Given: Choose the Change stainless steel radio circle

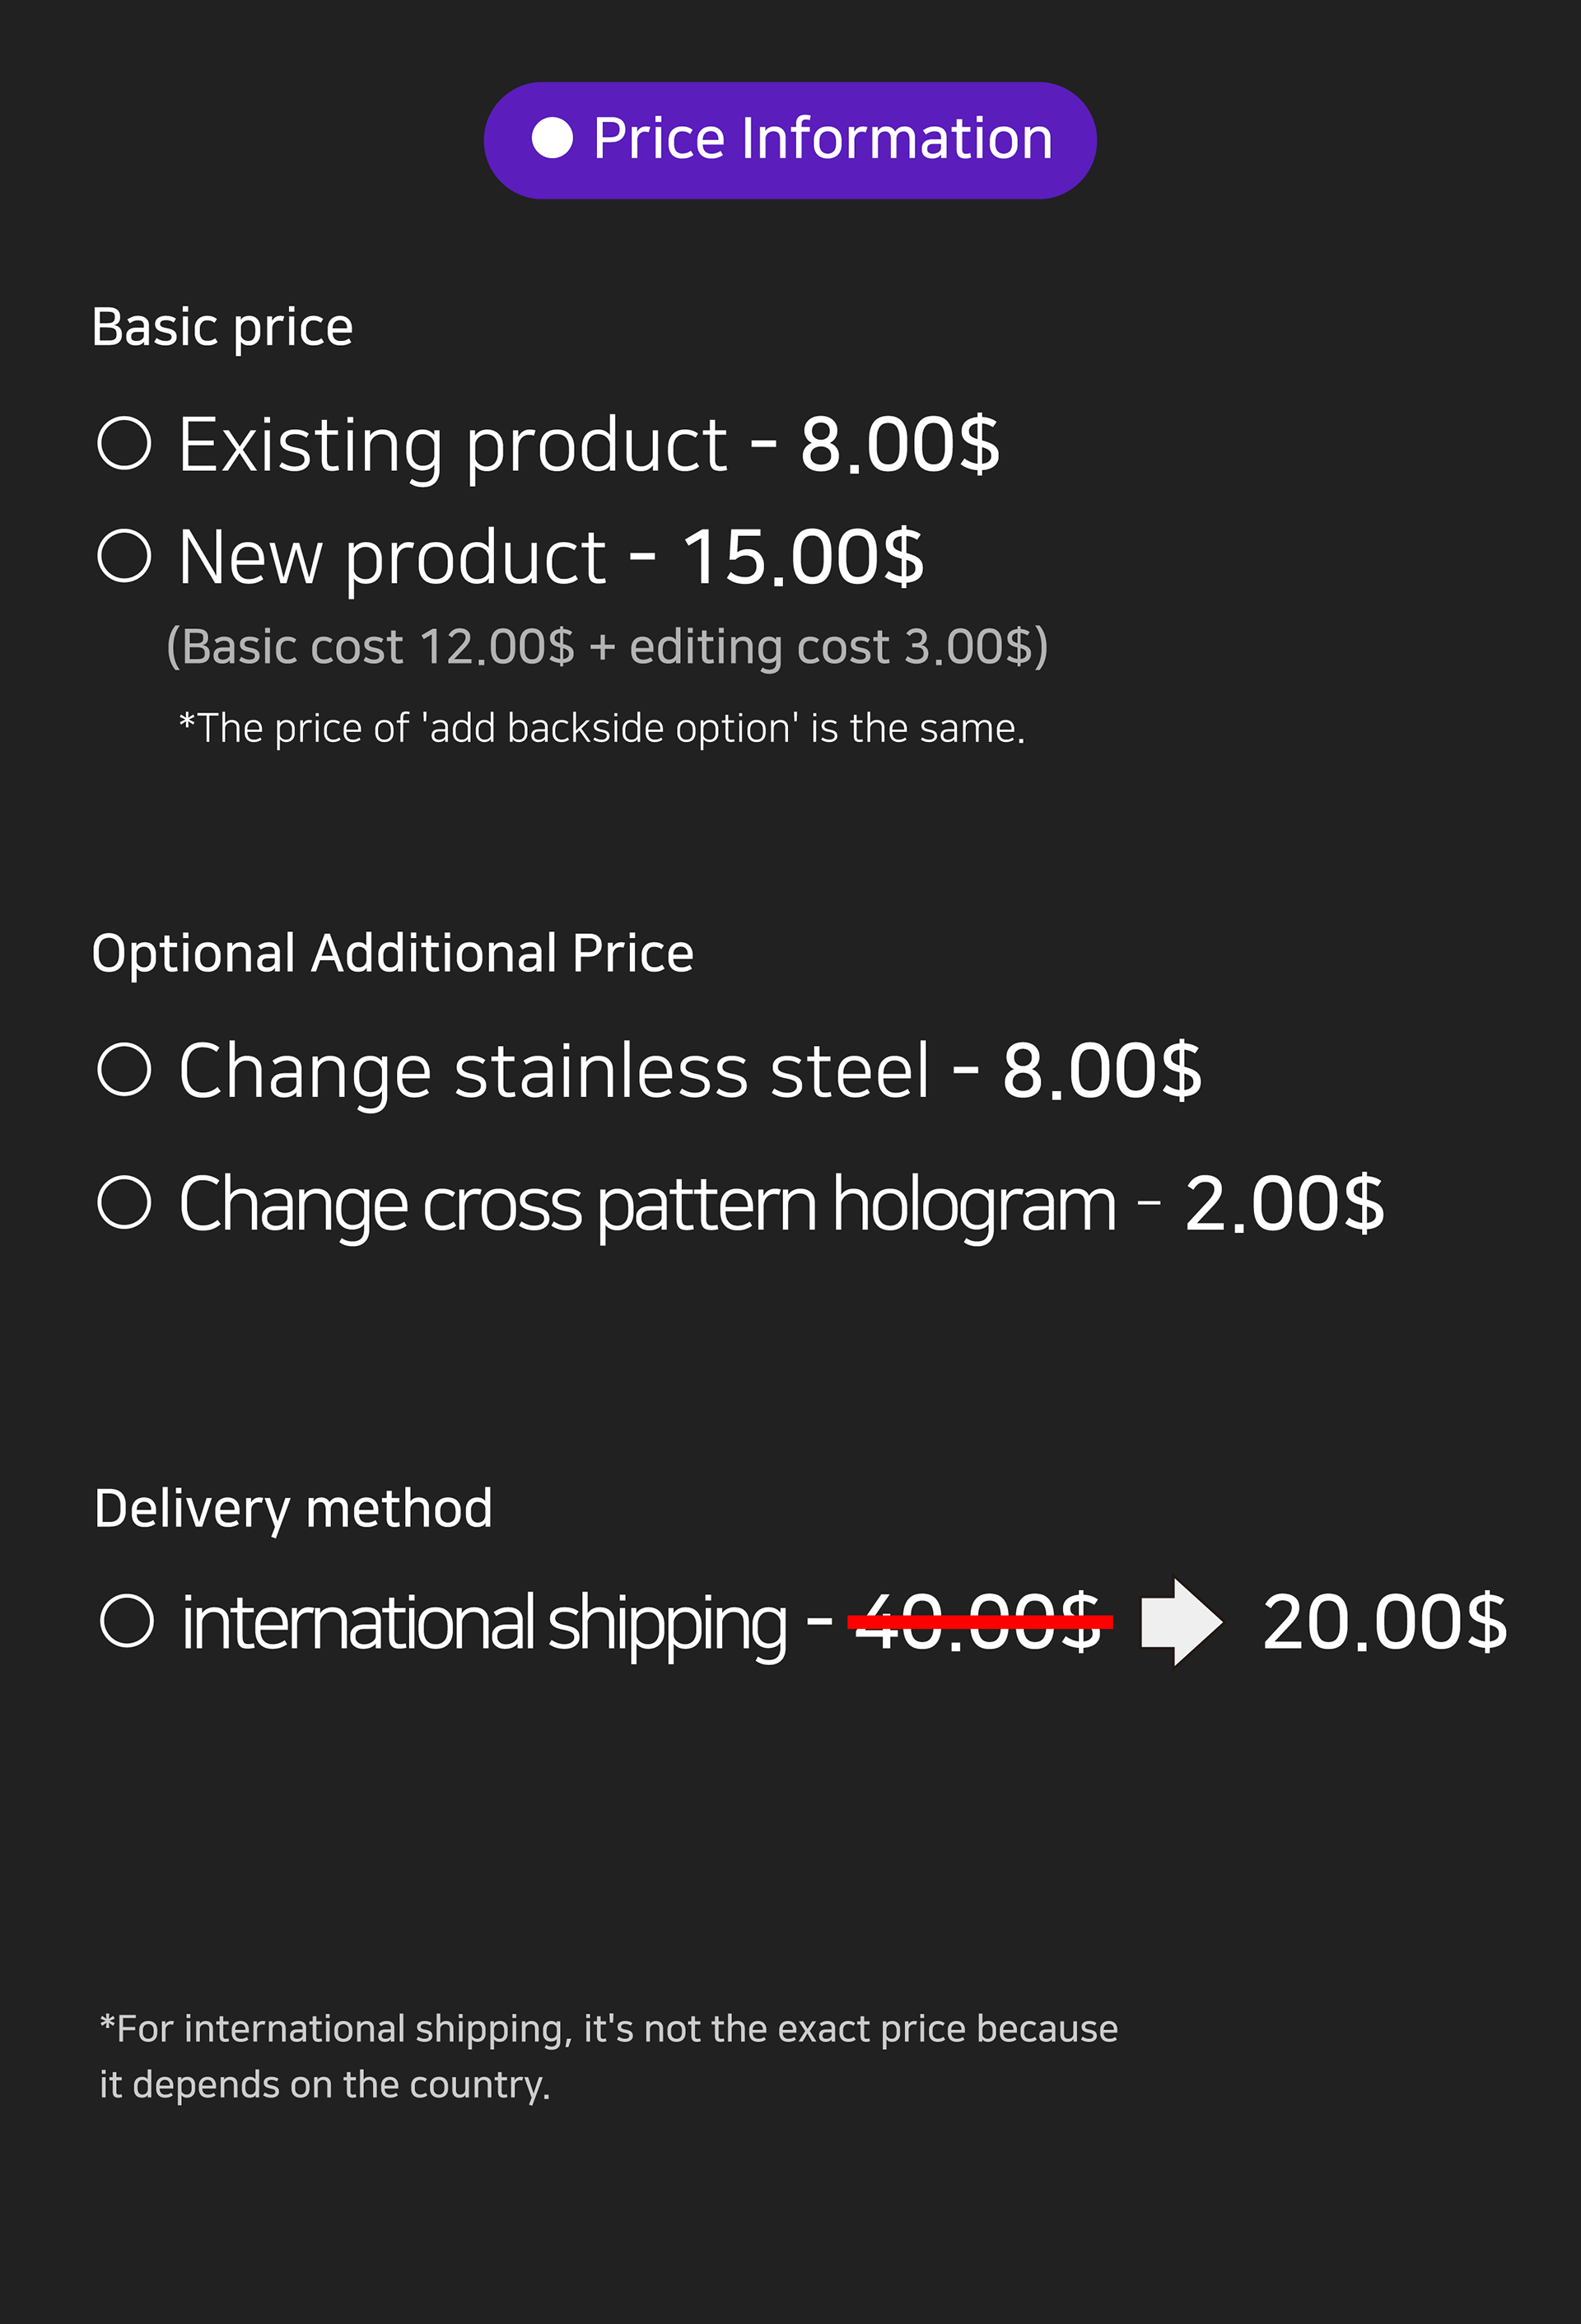Looking at the screenshot, I should [x=124, y=1069].
